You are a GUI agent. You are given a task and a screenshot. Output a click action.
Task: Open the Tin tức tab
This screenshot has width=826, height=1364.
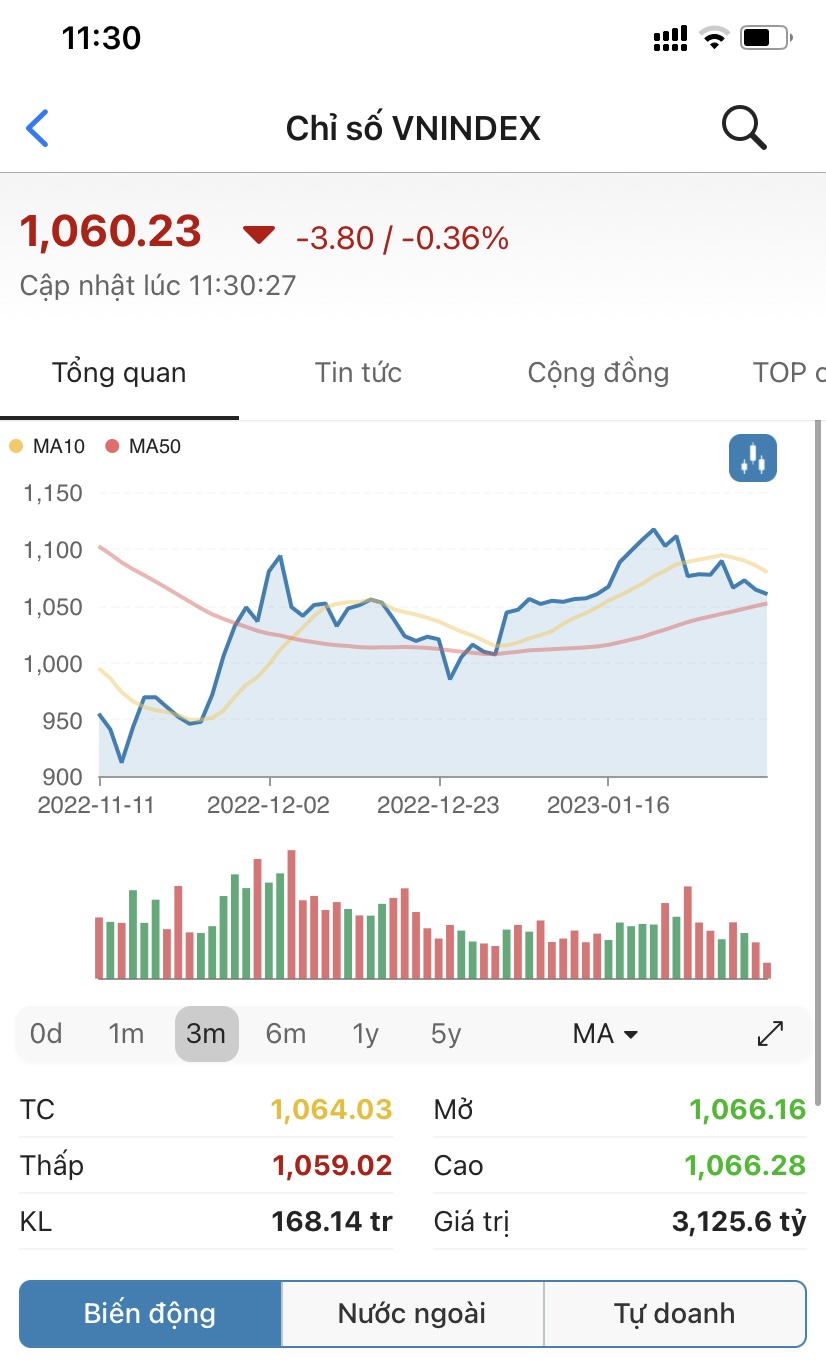point(358,373)
